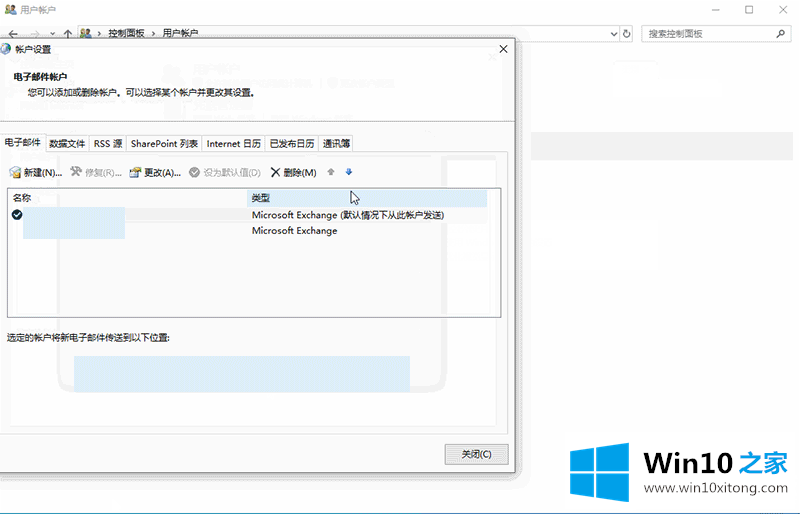
Task: Click the Change (更改) account button
Action: (x=155, y=173)
